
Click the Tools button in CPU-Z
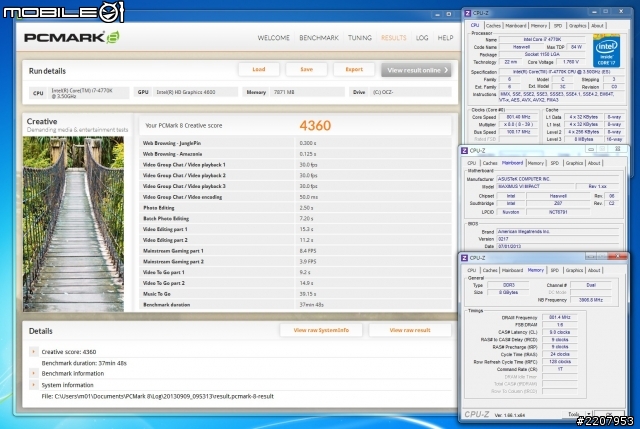(573, 414)
